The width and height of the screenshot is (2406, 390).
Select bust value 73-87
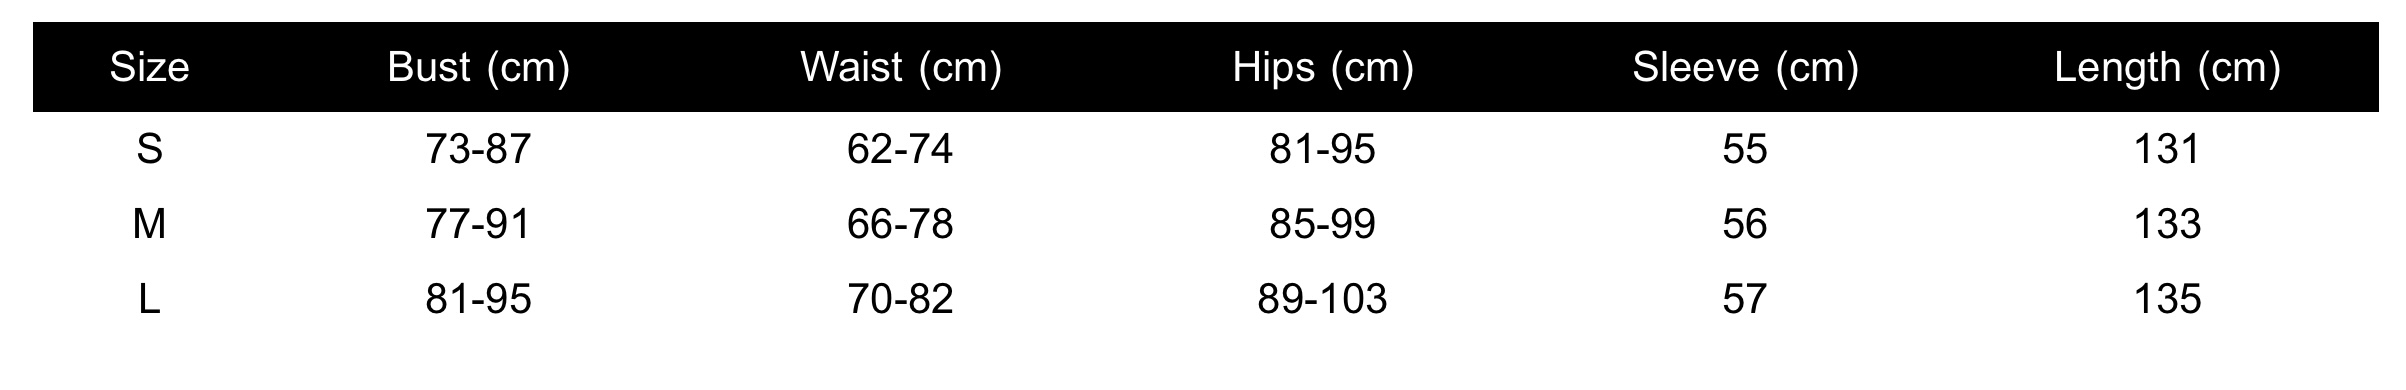[478, 149]
